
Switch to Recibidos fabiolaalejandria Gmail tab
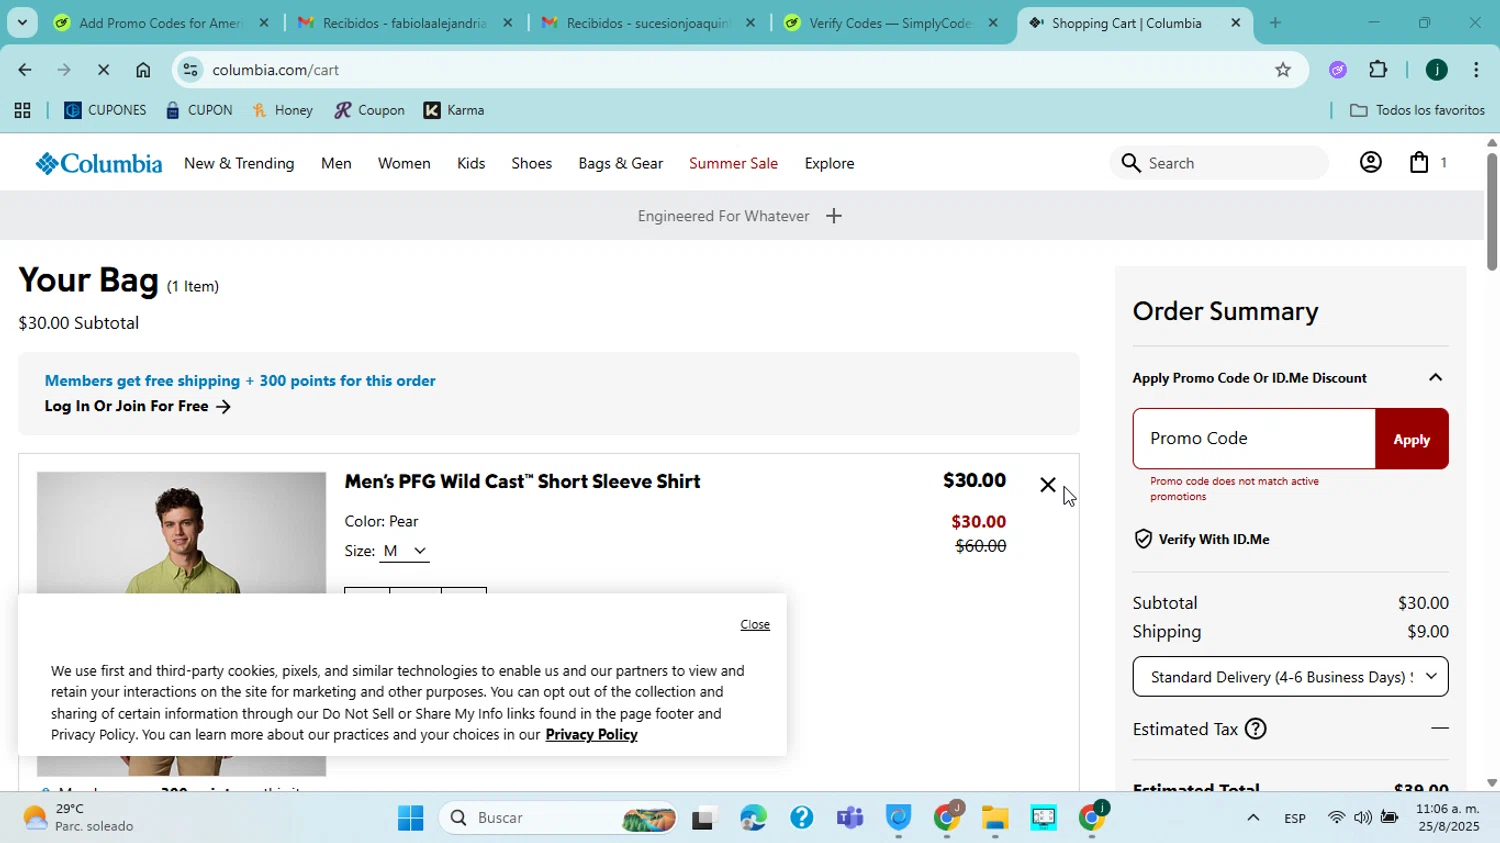pos(405,23)
